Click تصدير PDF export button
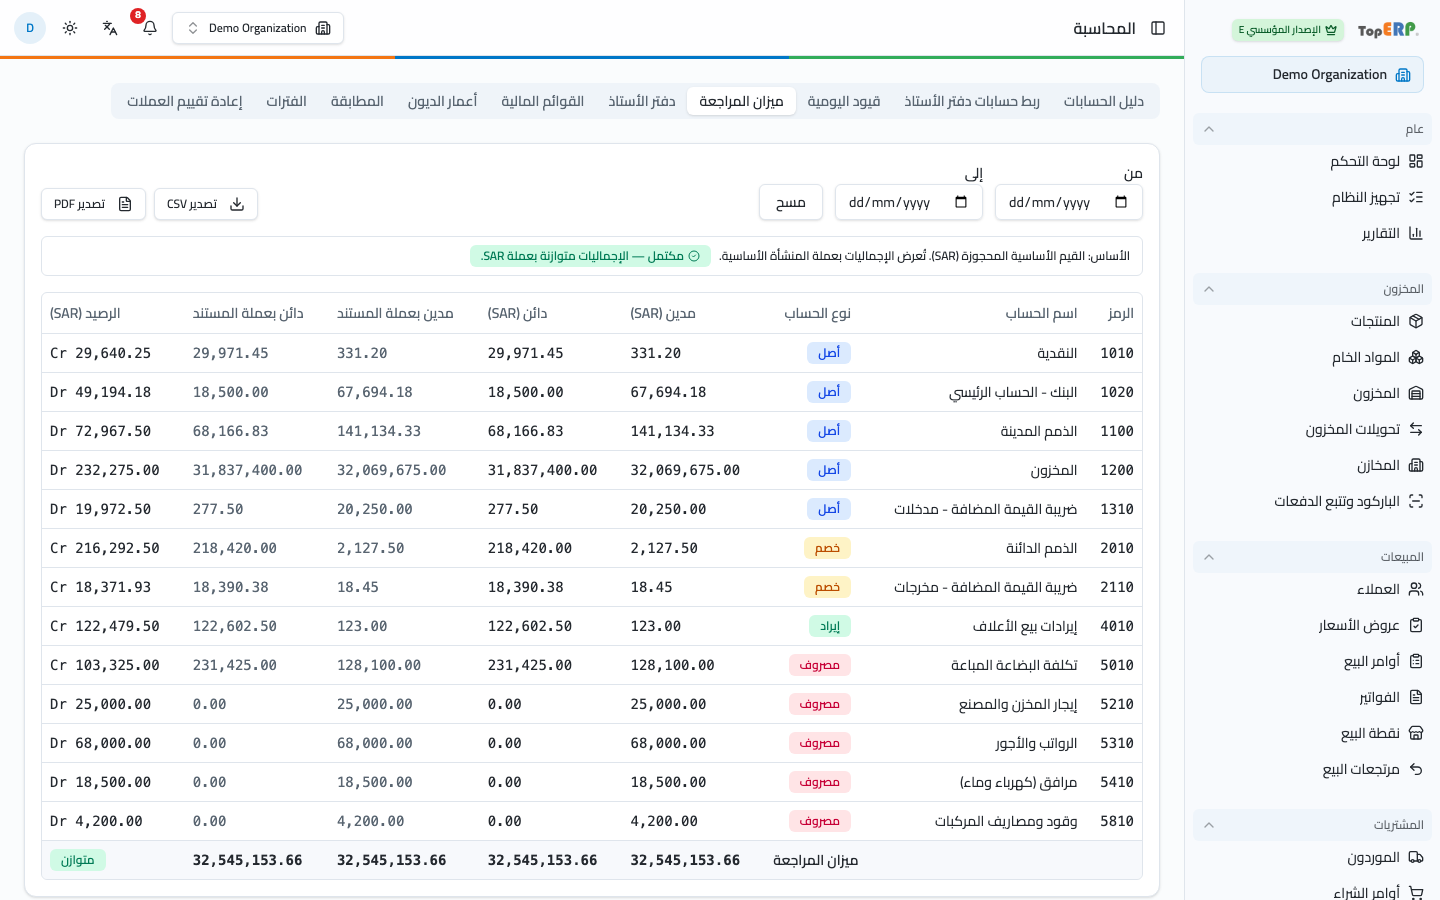Screen dimensions: 1440x900 click(93, 204)
